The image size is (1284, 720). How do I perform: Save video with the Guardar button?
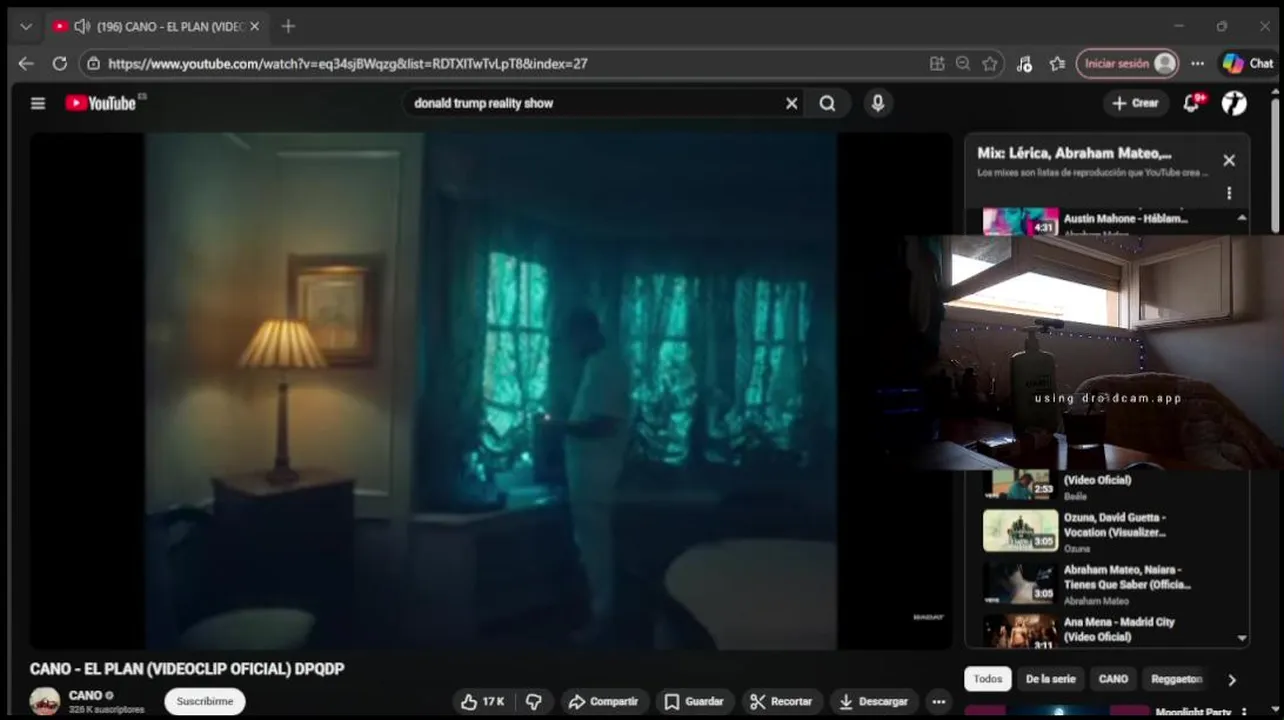[x=694, y=702]
